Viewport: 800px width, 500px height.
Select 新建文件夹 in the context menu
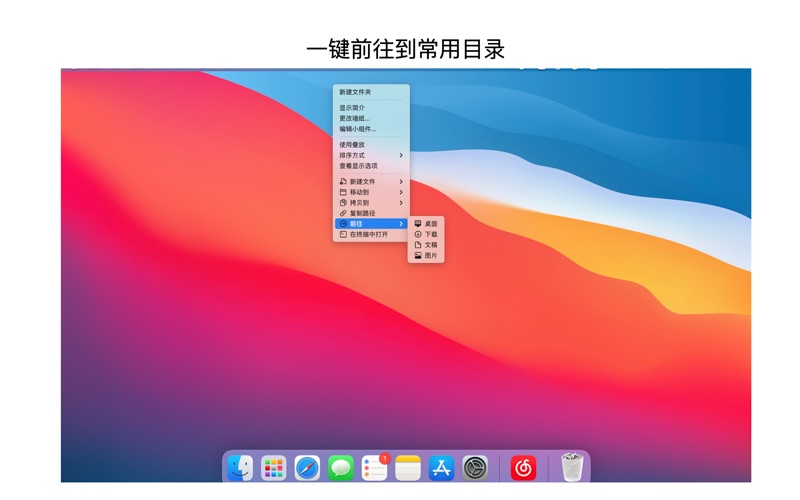(x=371, y=92)
